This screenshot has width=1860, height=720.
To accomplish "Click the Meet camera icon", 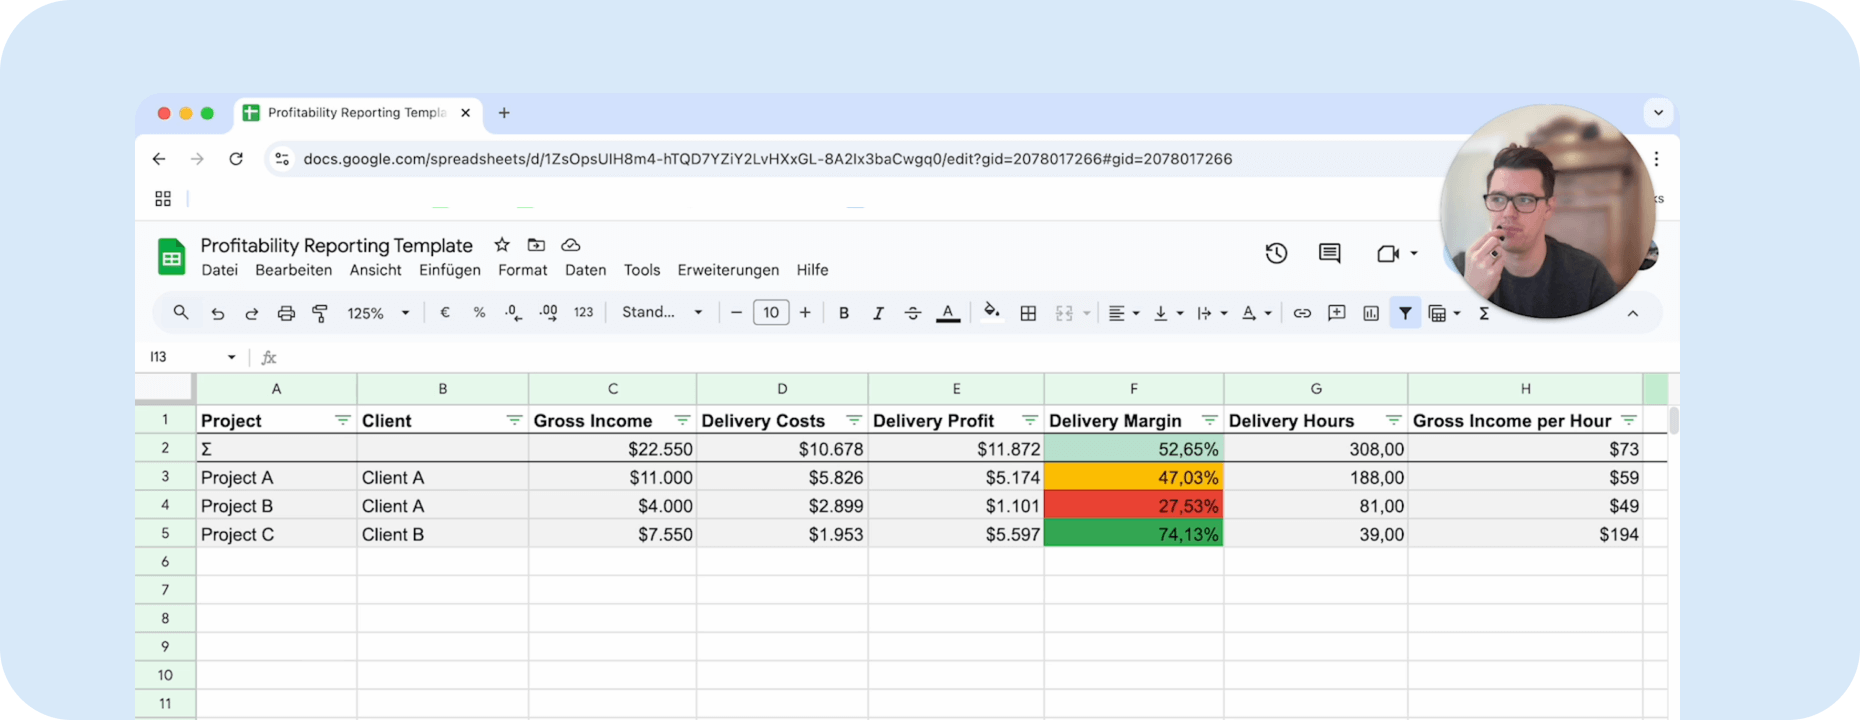I will click(1387, 253).
